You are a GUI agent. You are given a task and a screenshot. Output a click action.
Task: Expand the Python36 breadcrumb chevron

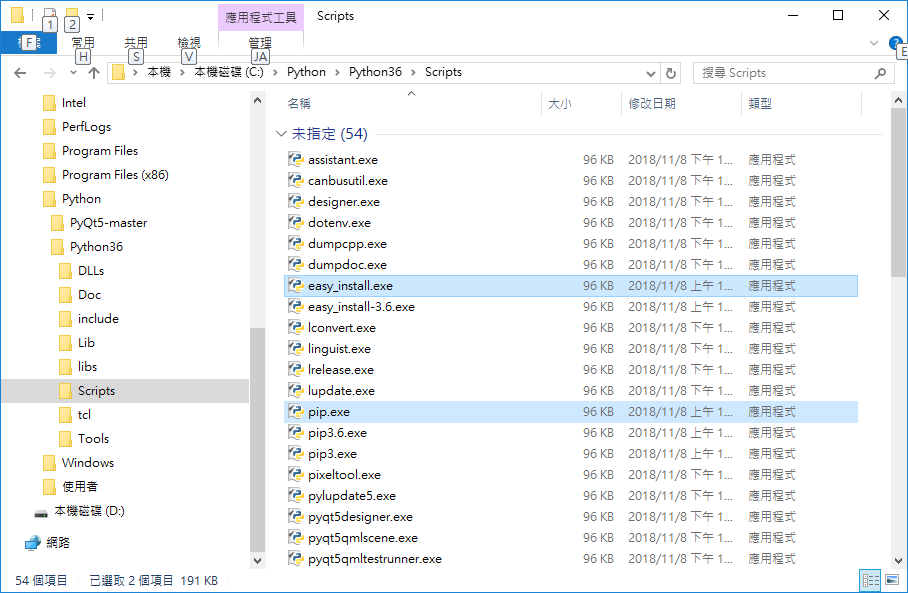[x=413, y=72]
